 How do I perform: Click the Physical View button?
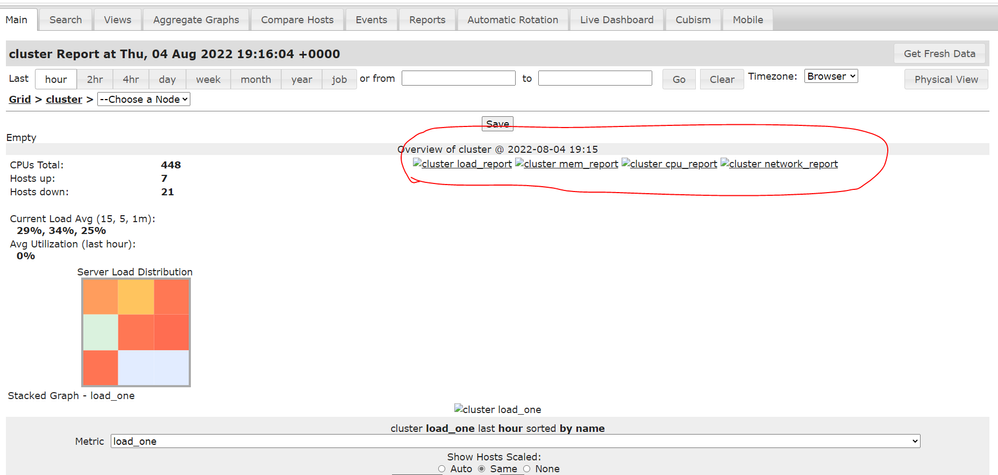946,79
